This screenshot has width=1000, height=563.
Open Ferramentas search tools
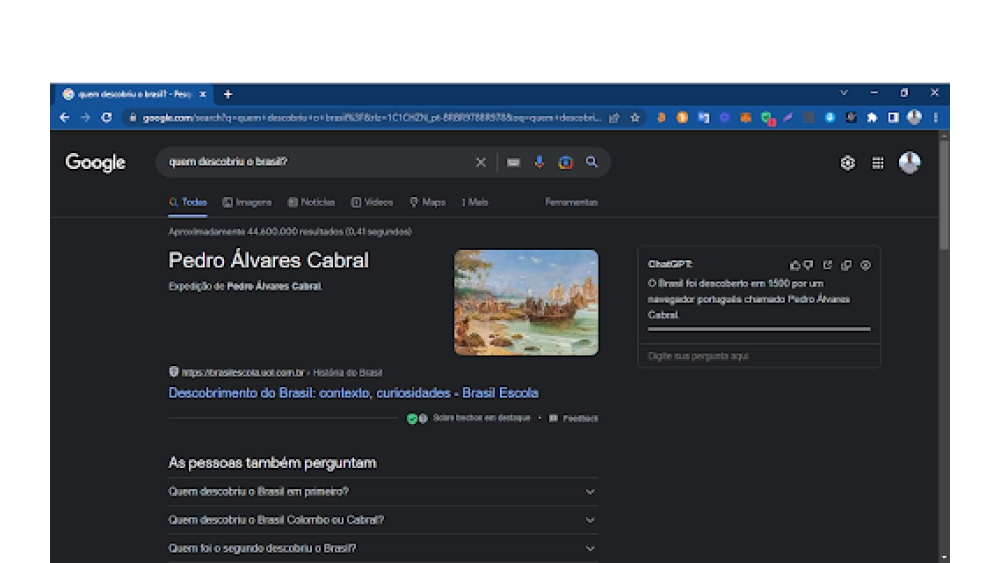[571, 202]
